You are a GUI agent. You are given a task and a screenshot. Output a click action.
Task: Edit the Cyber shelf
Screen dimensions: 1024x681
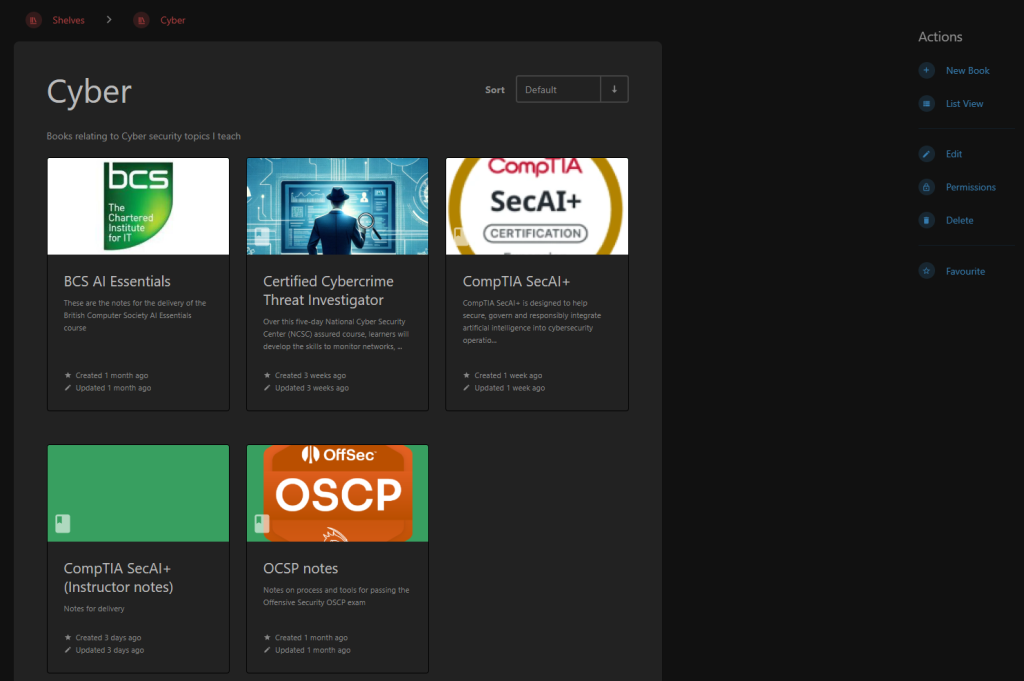(953, 154)
